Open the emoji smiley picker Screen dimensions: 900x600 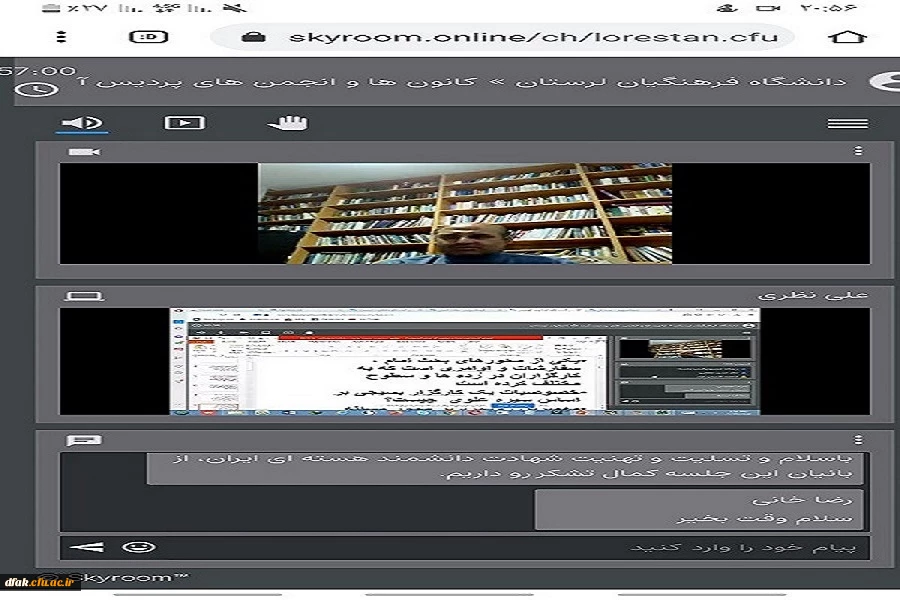click(x=138, y=547)
